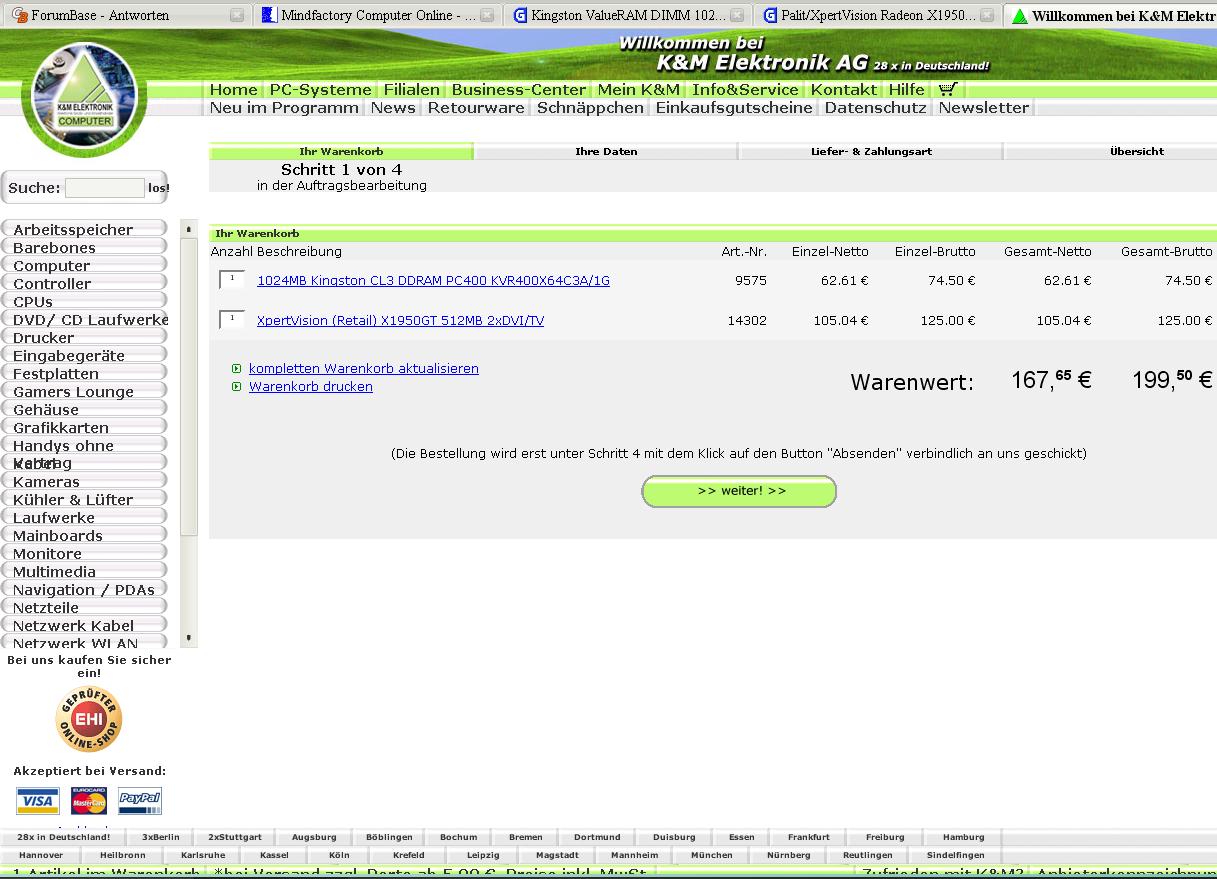Close the Palit/XpertVision Radeon tab
Image resolution: width=1217 pixels, height=879 pixels.
click(x=987, y=15)
